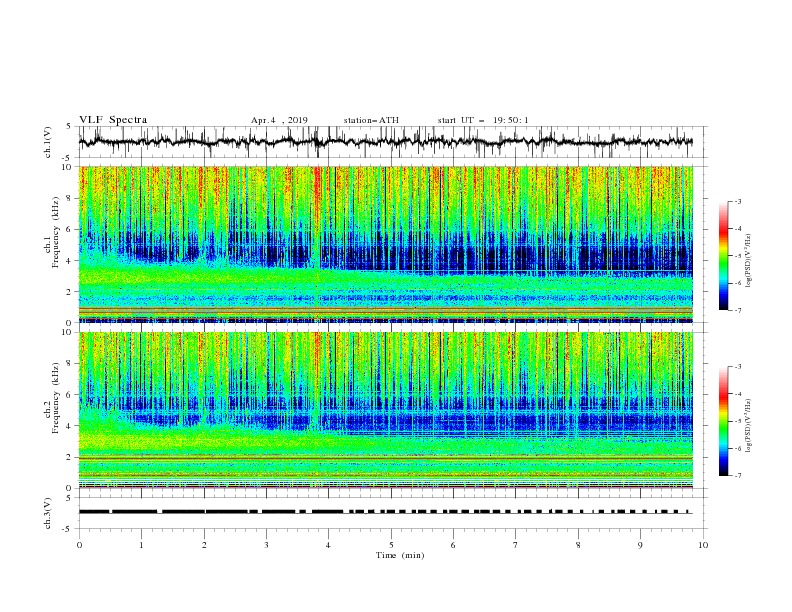Click the "VLF Spectra" title text
Viewport: 792px width, 612px height.
113,120
